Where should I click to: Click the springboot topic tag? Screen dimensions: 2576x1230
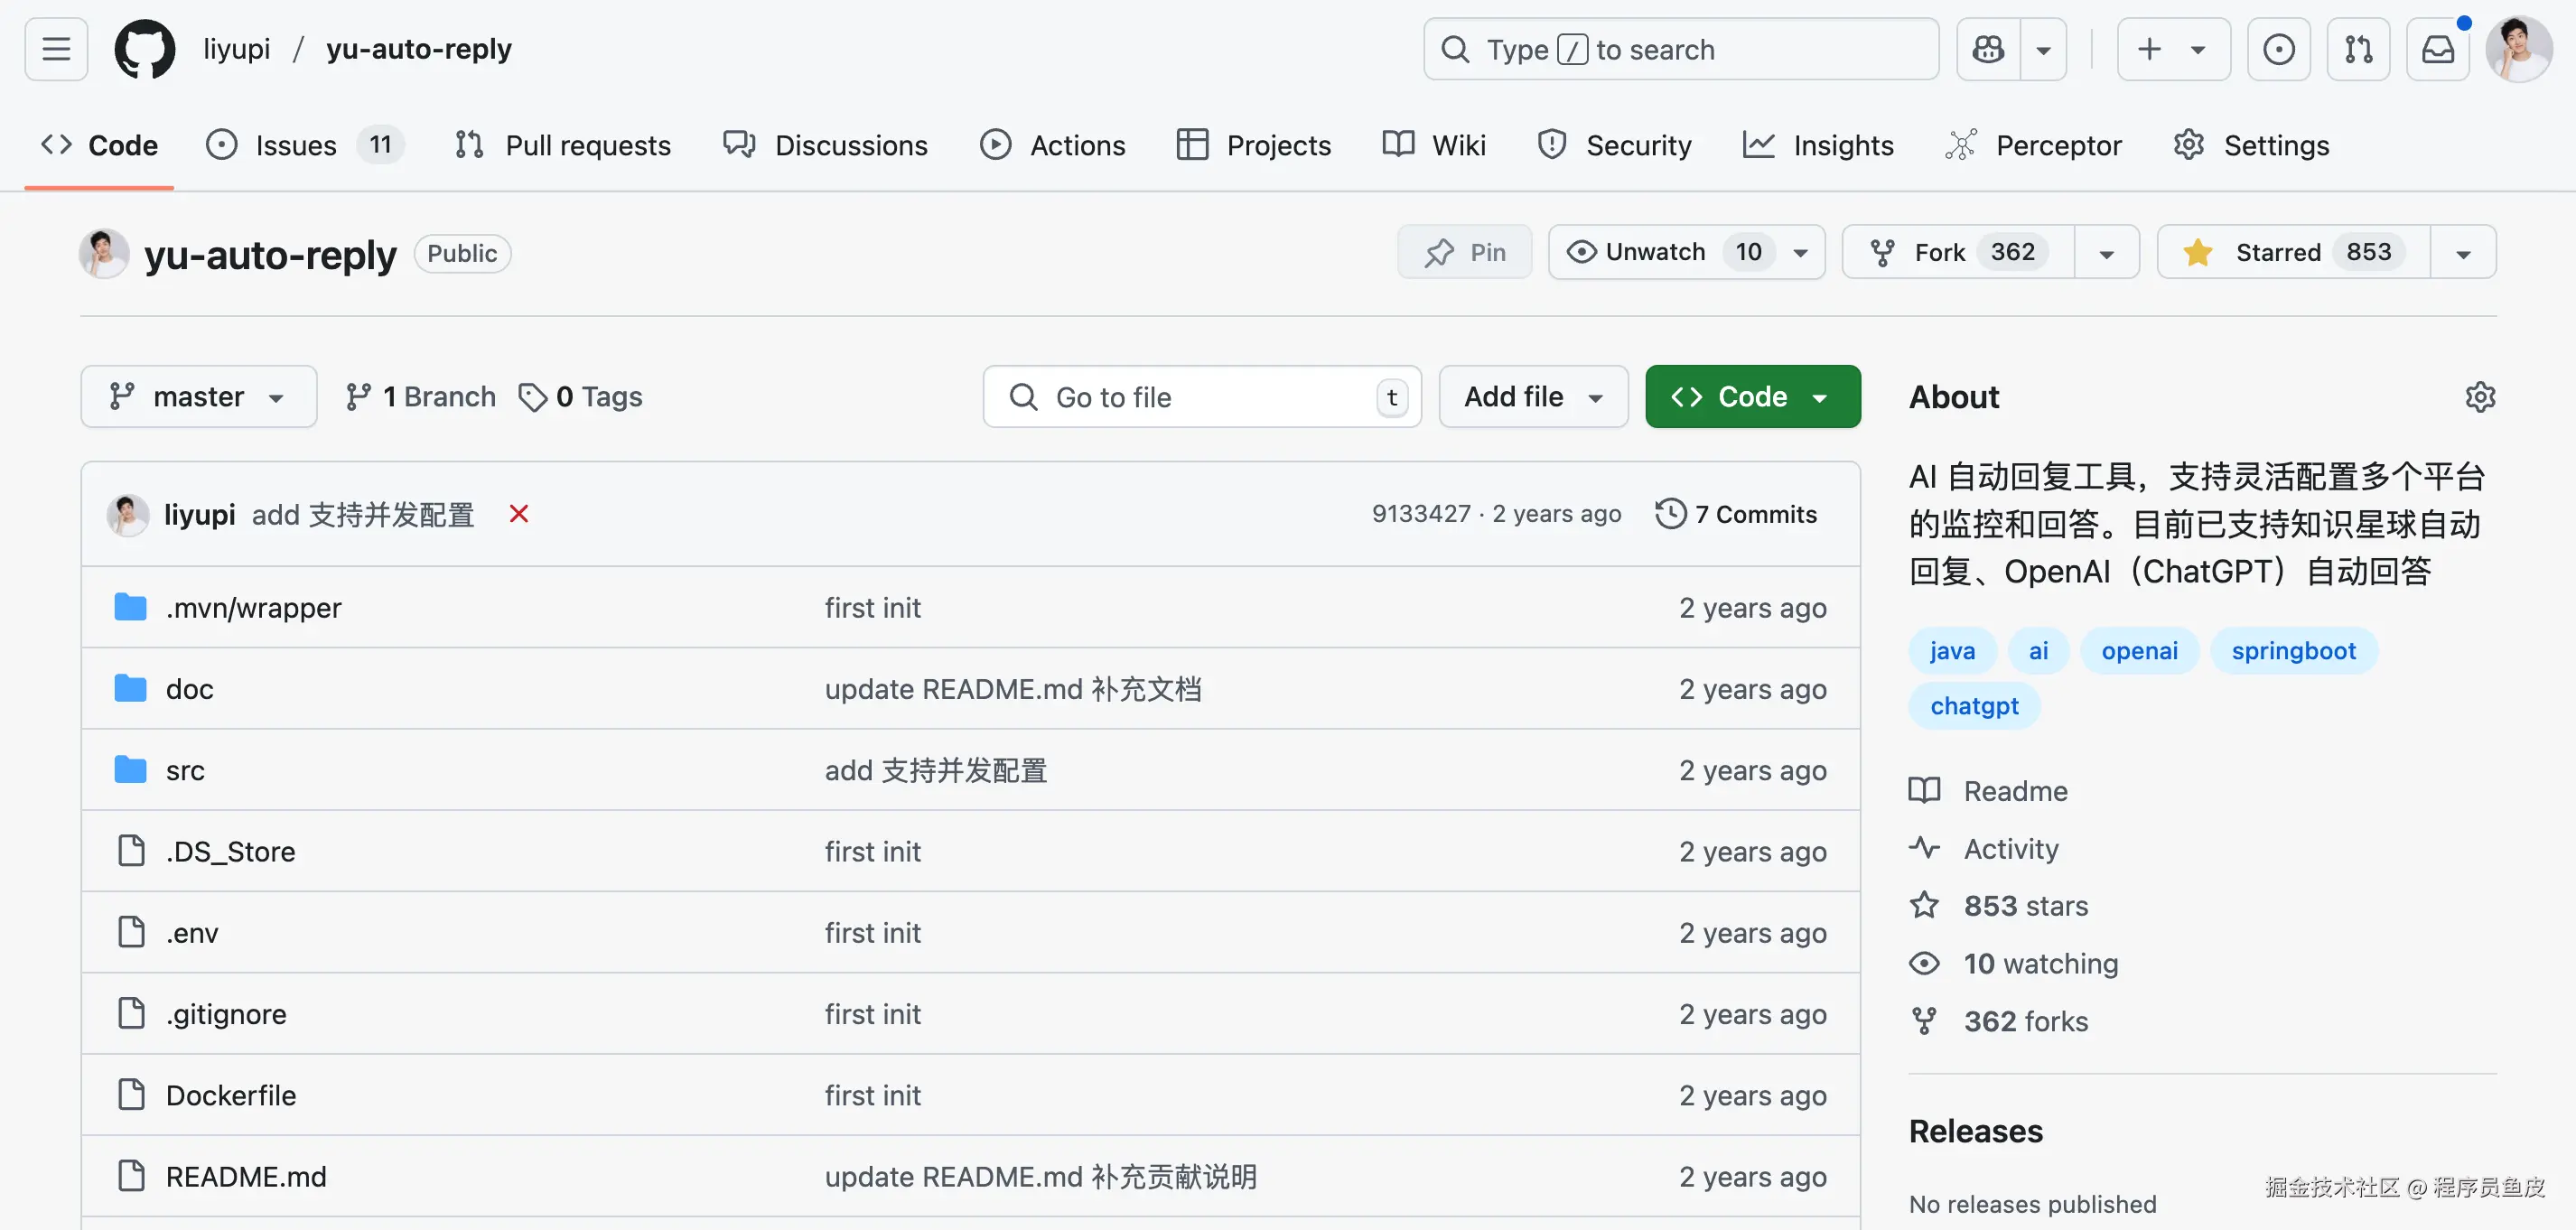click(x=2293, y=651)
